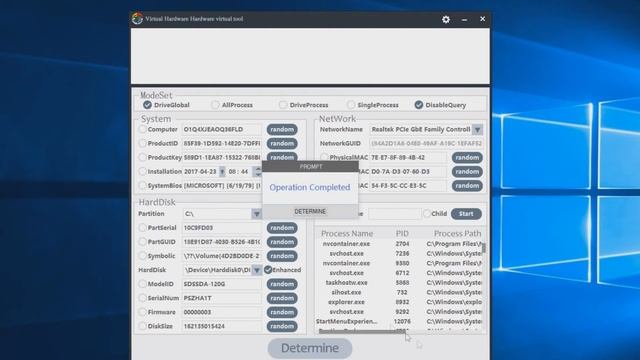Edit the ProductID field
Screen dimensions: 640x360
222,143
